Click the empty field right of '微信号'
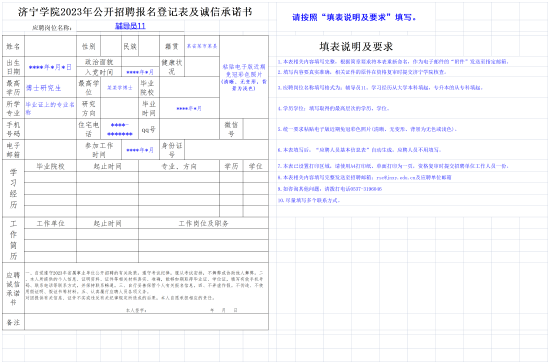 (256, 129)
